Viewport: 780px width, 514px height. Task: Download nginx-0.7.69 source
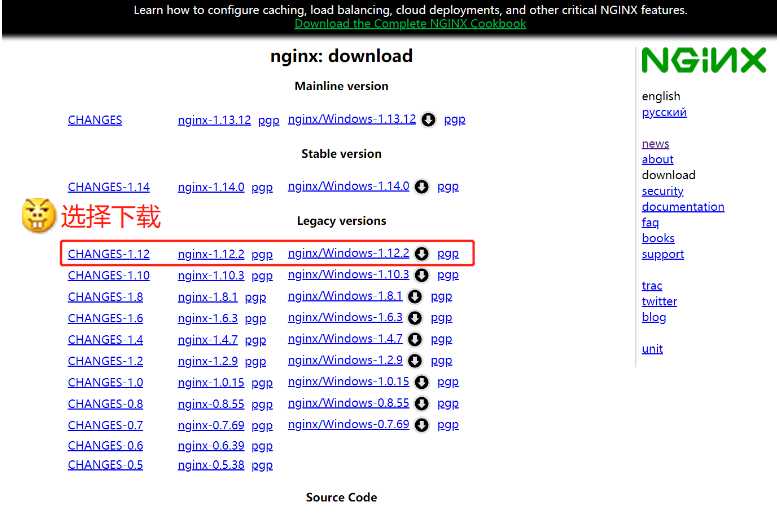(211, 425)
